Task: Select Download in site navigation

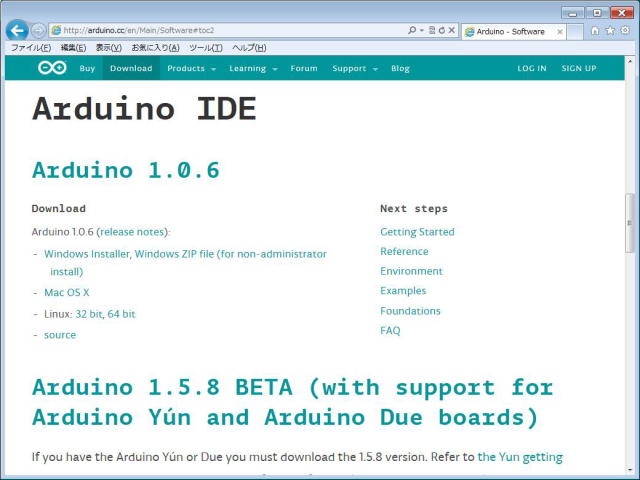Action: 131,68
